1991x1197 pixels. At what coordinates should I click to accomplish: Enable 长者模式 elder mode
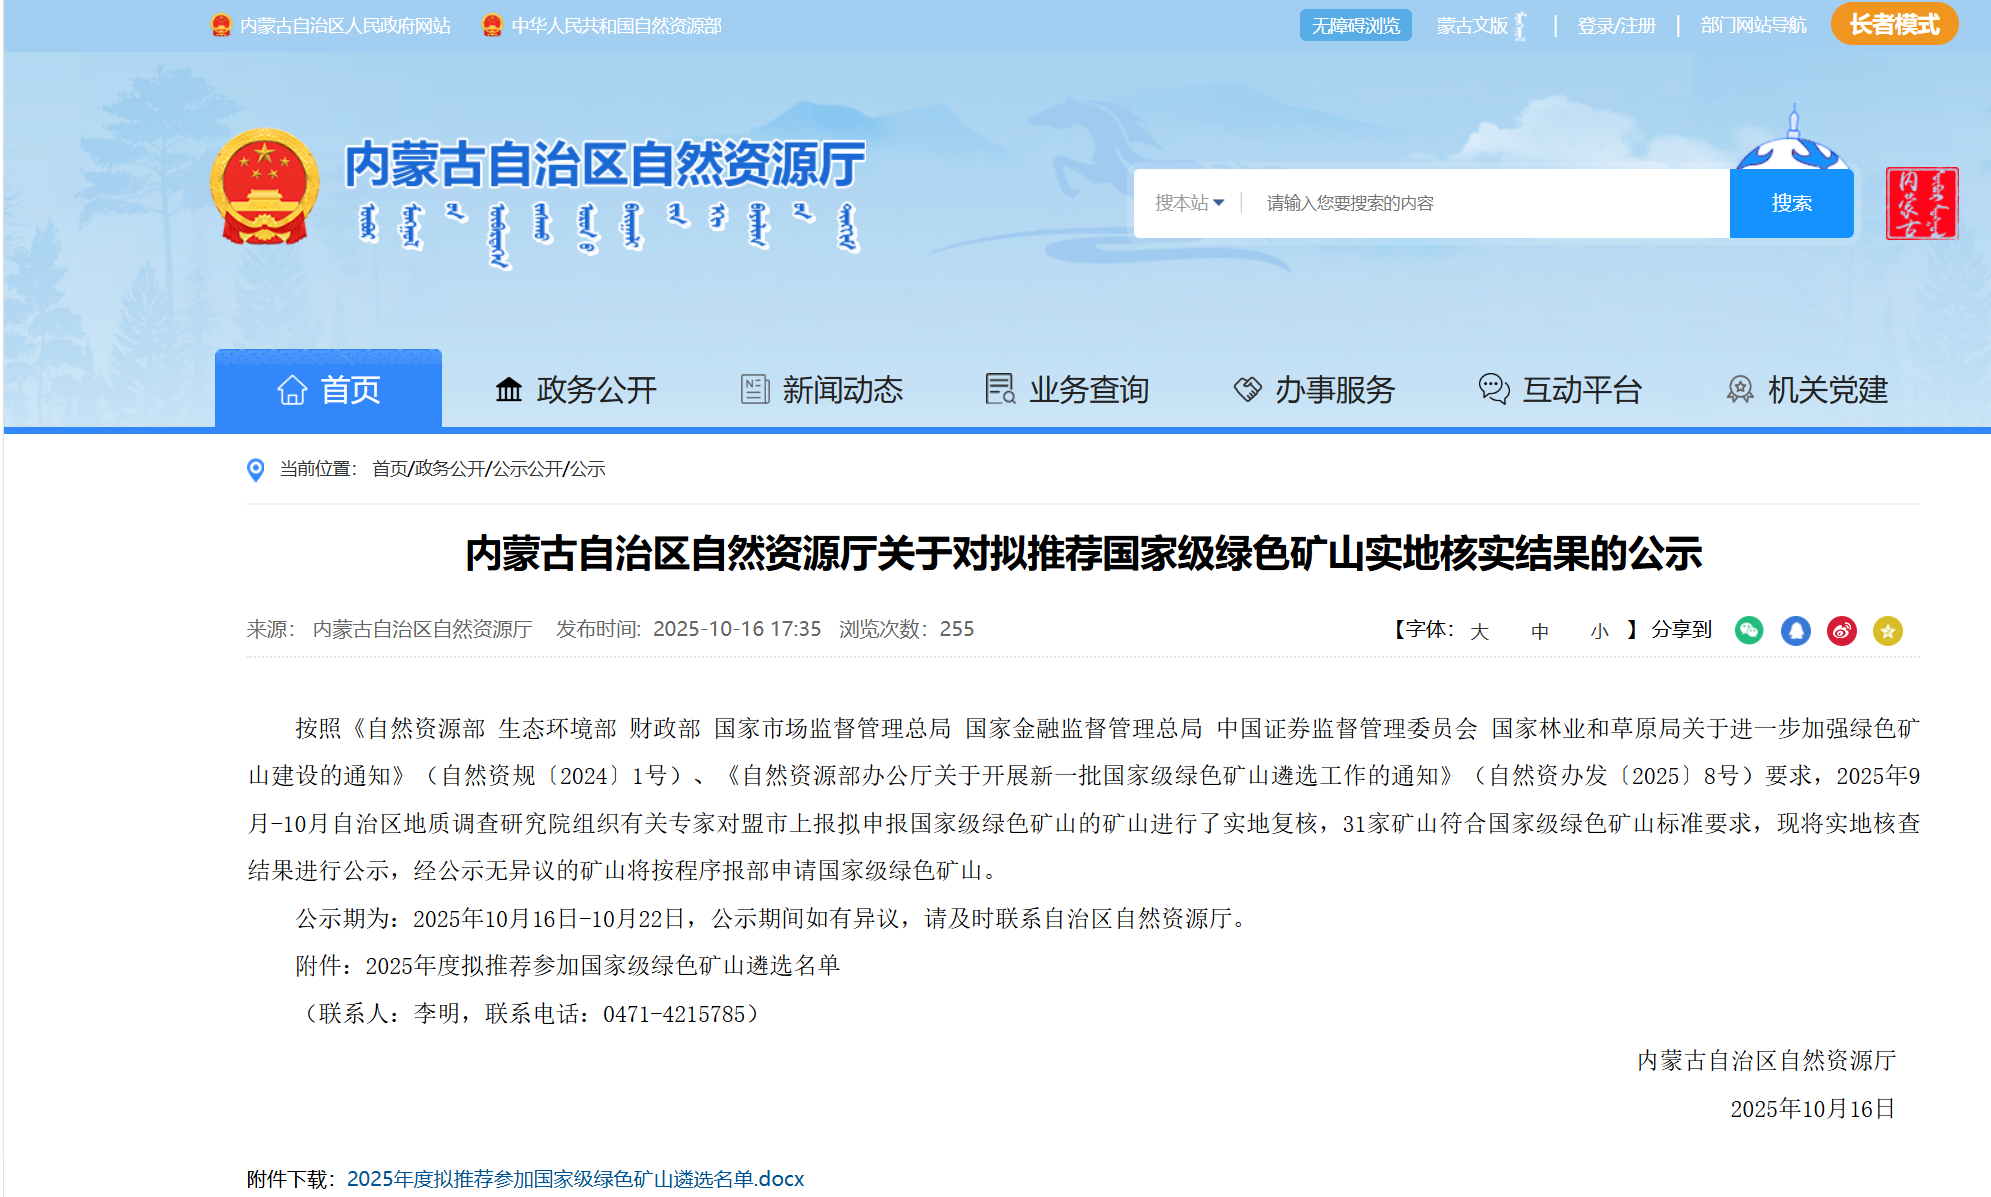(1893, 24)
